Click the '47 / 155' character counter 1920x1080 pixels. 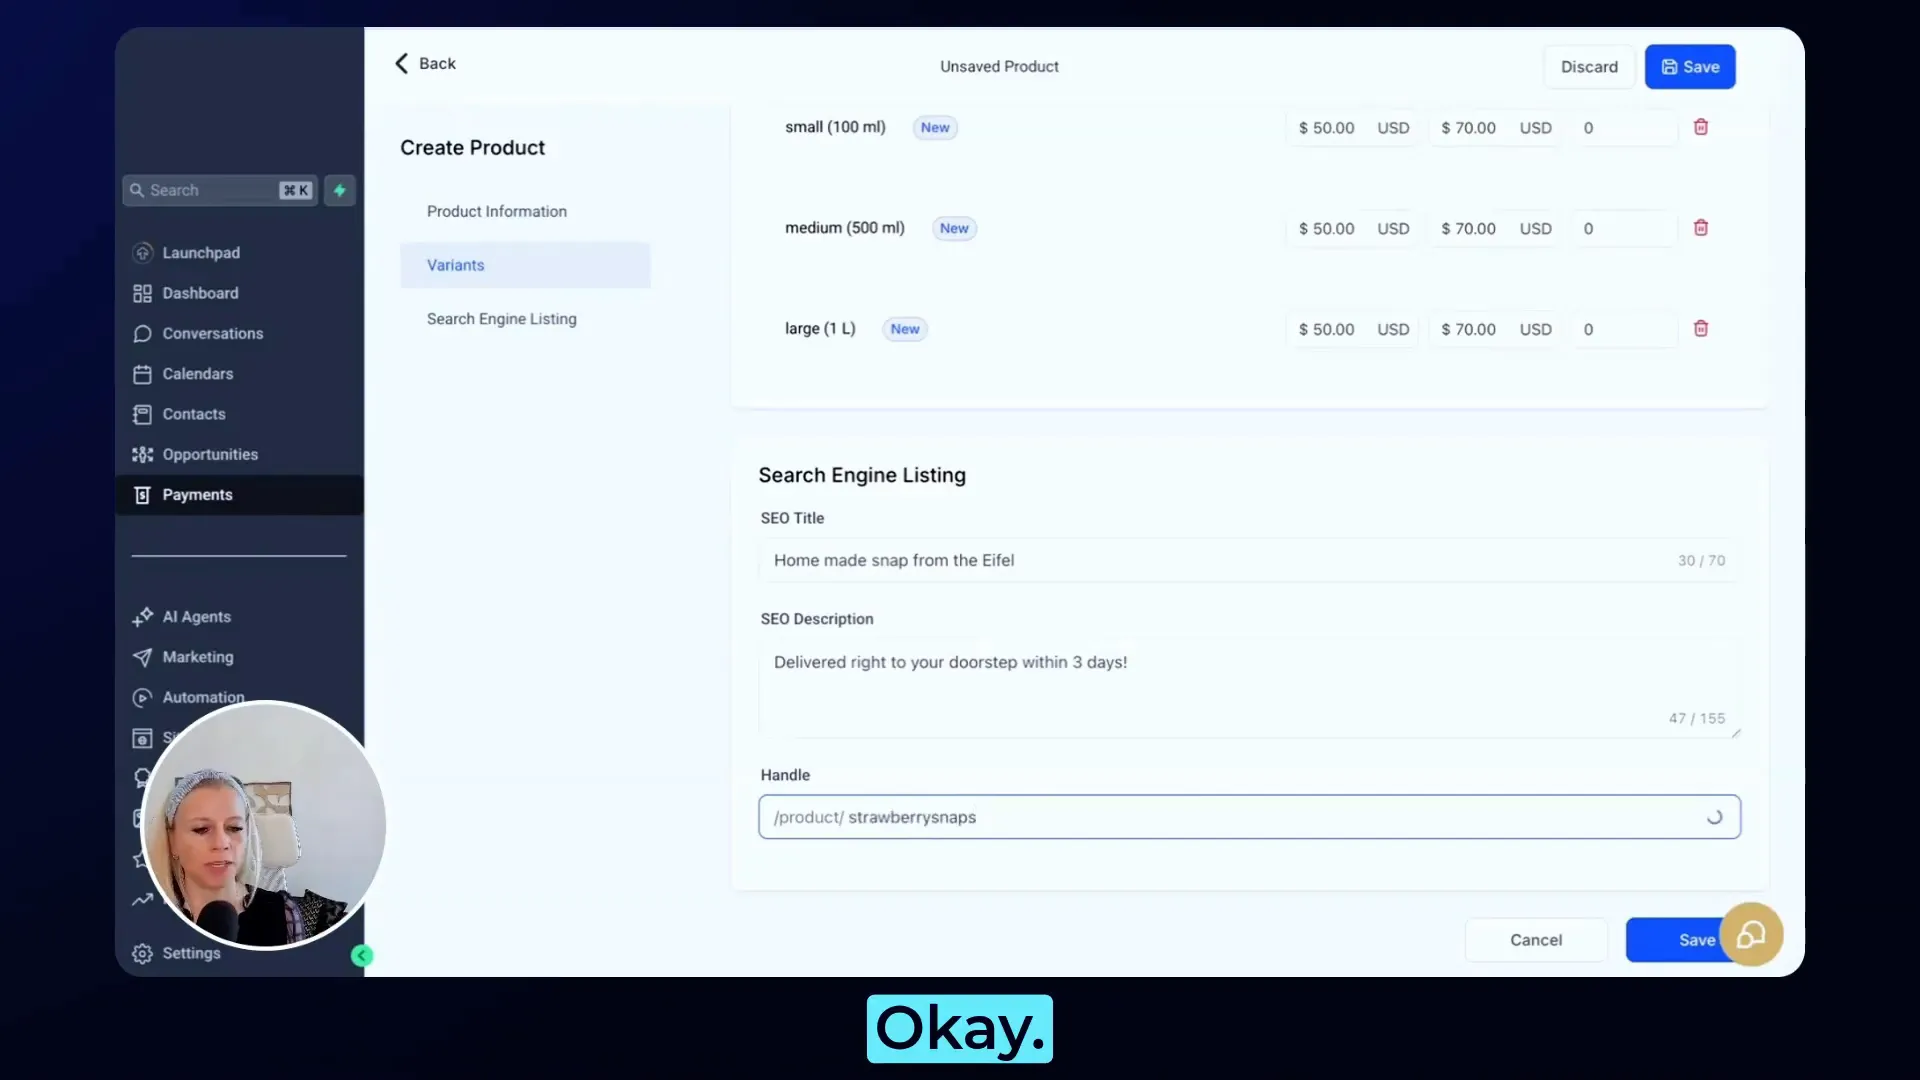1697,718
